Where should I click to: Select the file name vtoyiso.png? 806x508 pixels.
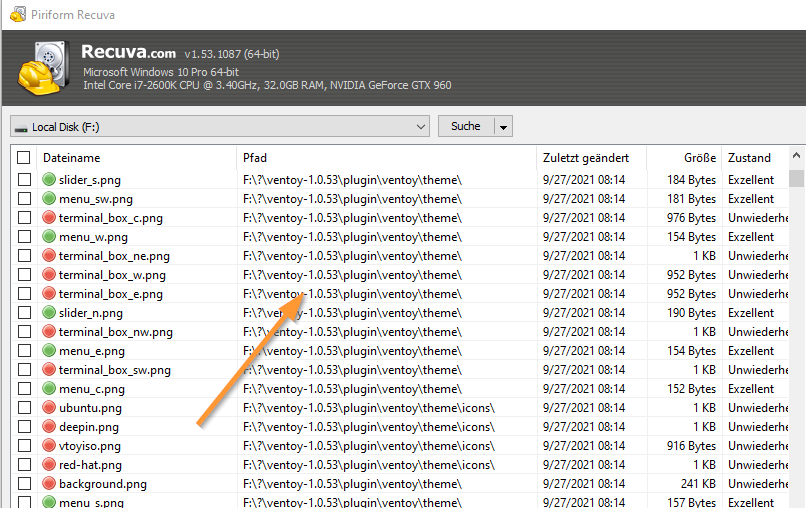pos(90,446)
